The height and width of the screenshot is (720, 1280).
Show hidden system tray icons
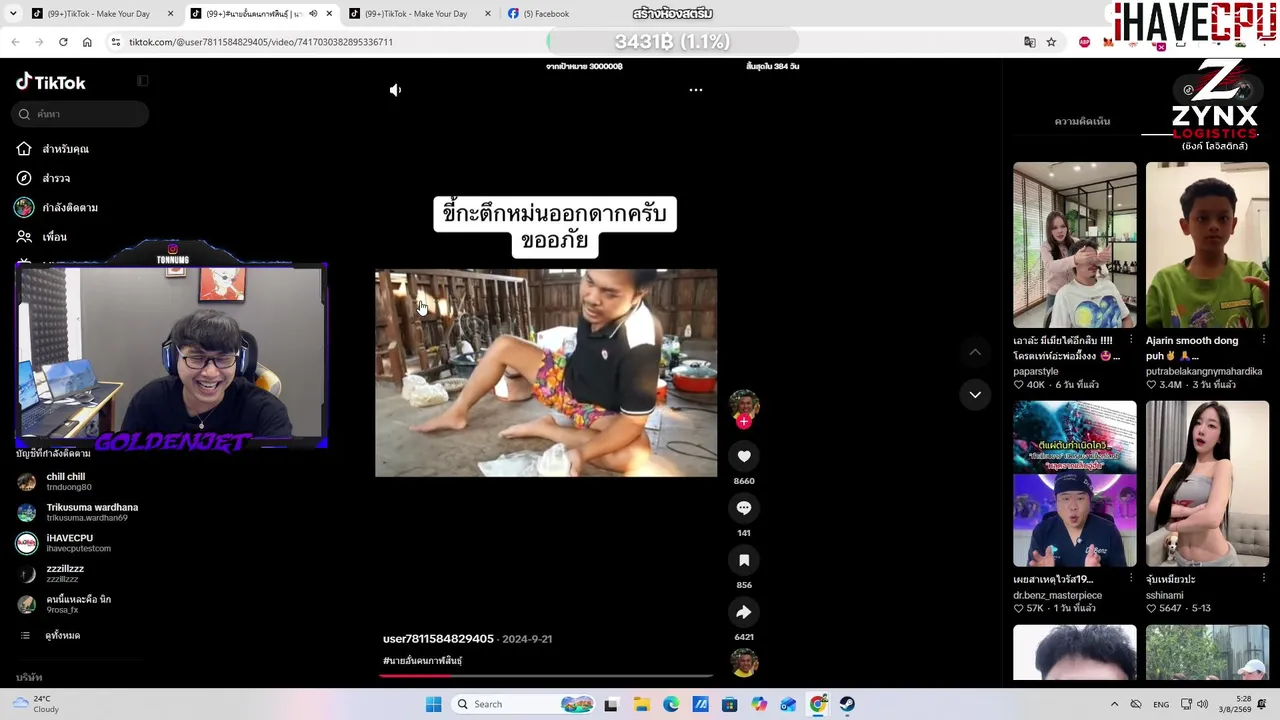pos(1114,704)
